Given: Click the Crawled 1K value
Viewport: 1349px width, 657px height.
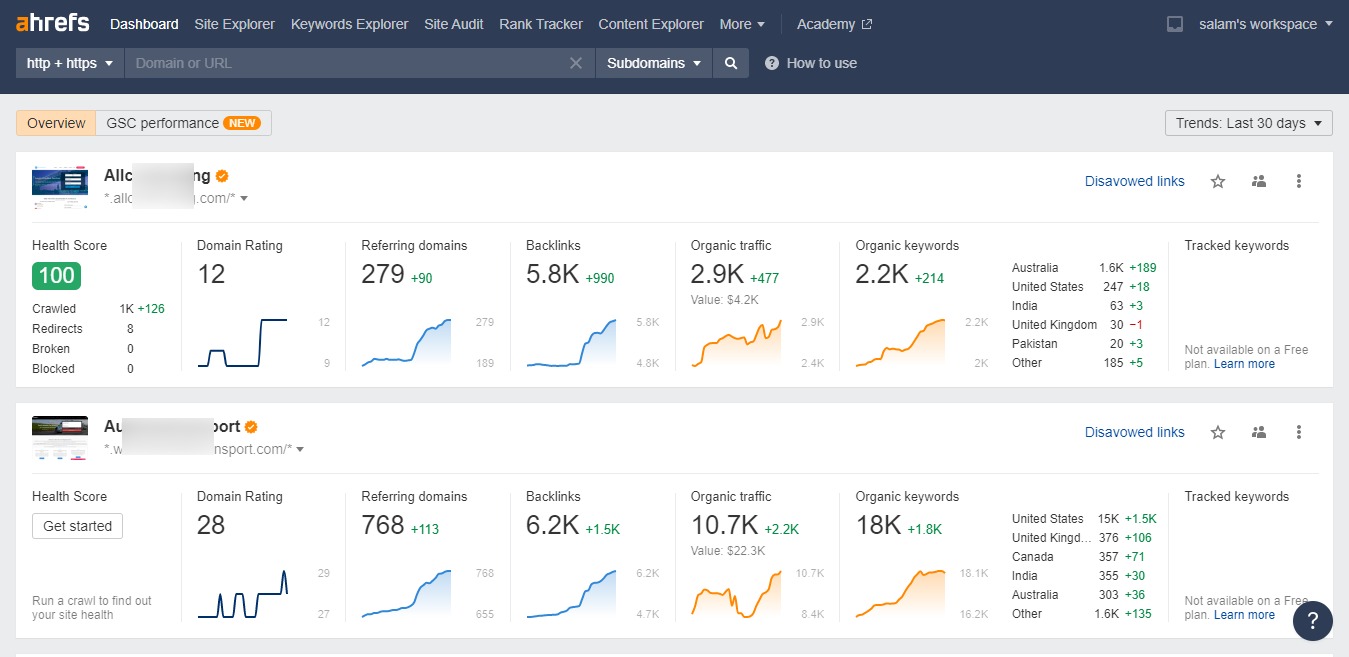Looking at the screenshot, I should (126, 309).
